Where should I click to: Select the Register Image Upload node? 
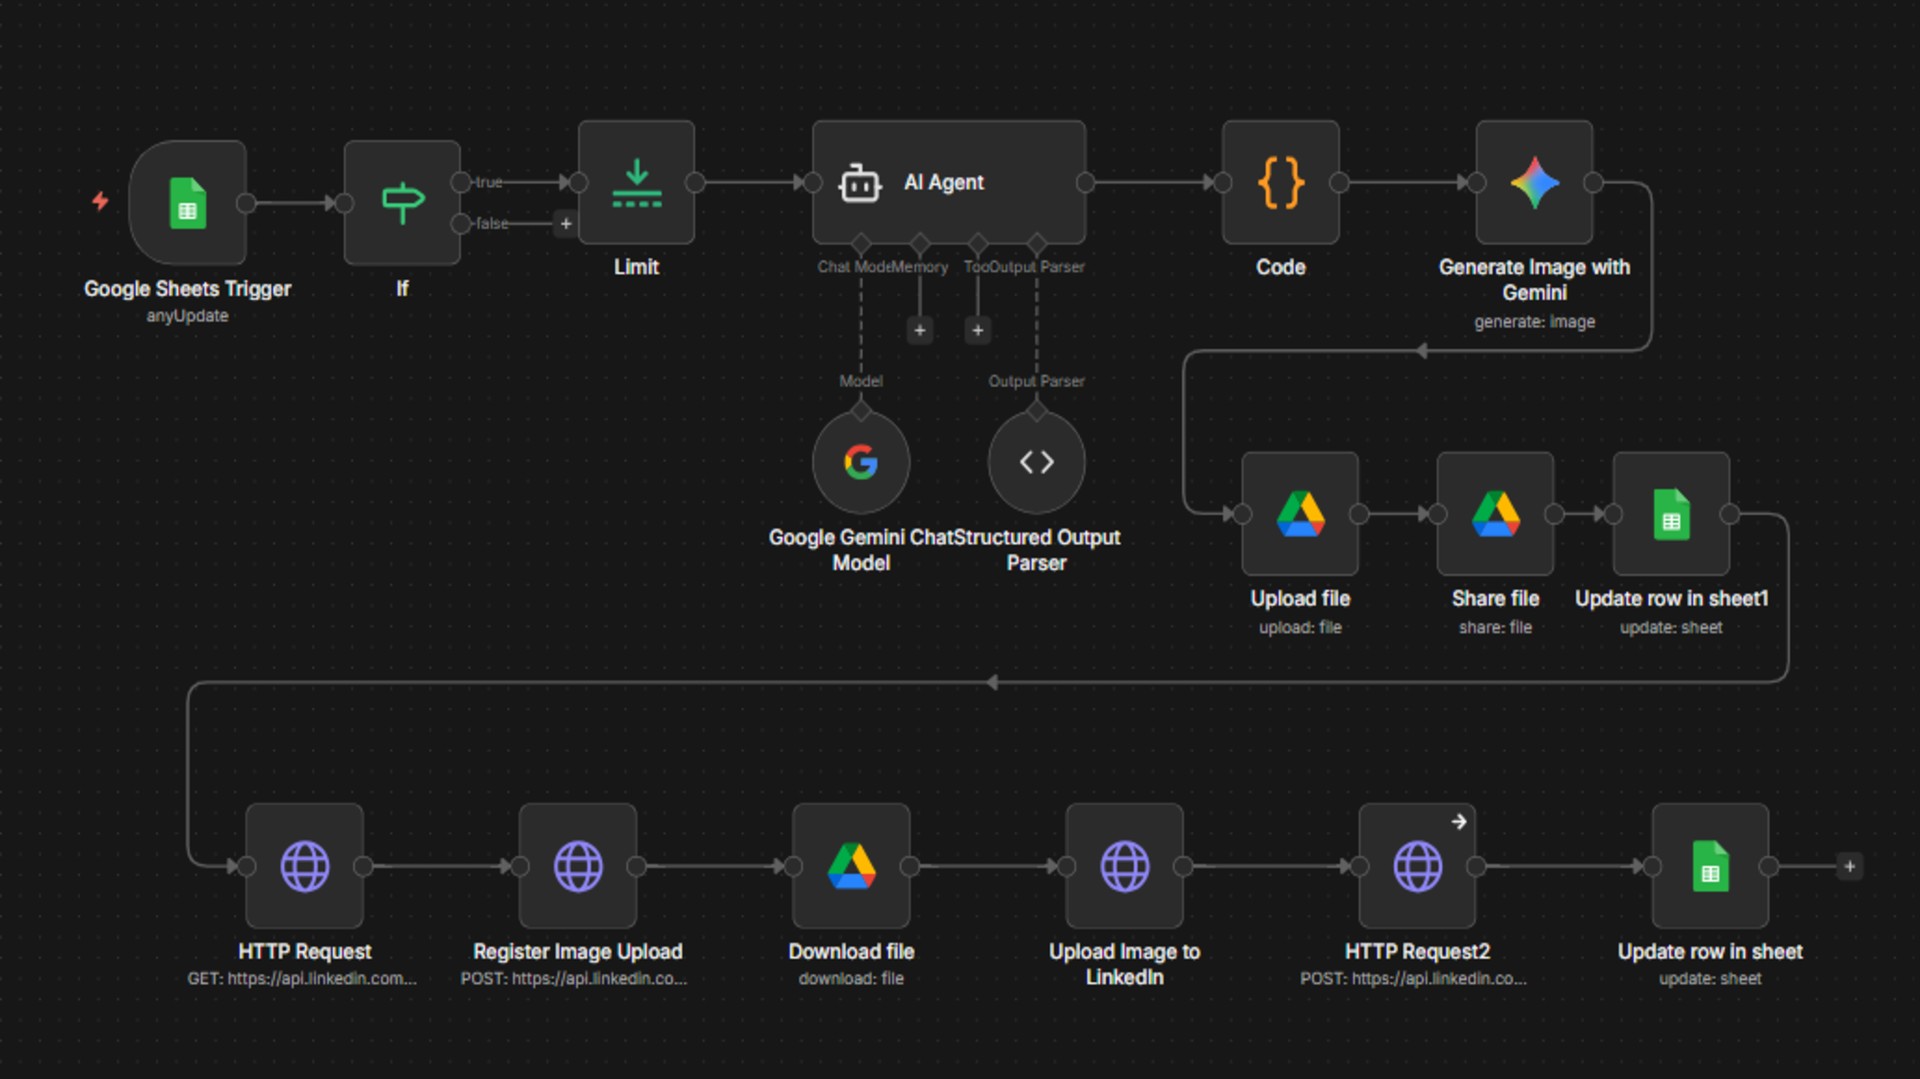[578, 866]
